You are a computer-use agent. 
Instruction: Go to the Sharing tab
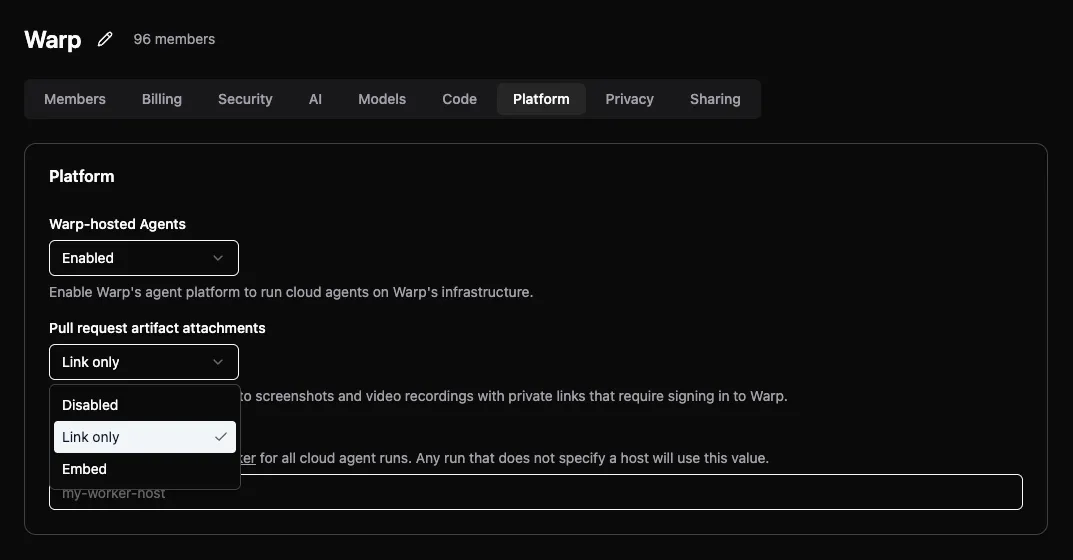pos(715,99)
